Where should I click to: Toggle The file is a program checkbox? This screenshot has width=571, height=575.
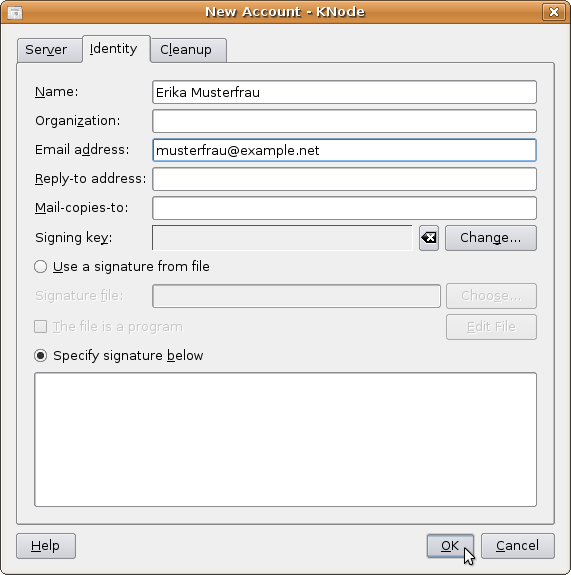click(40, 327)
